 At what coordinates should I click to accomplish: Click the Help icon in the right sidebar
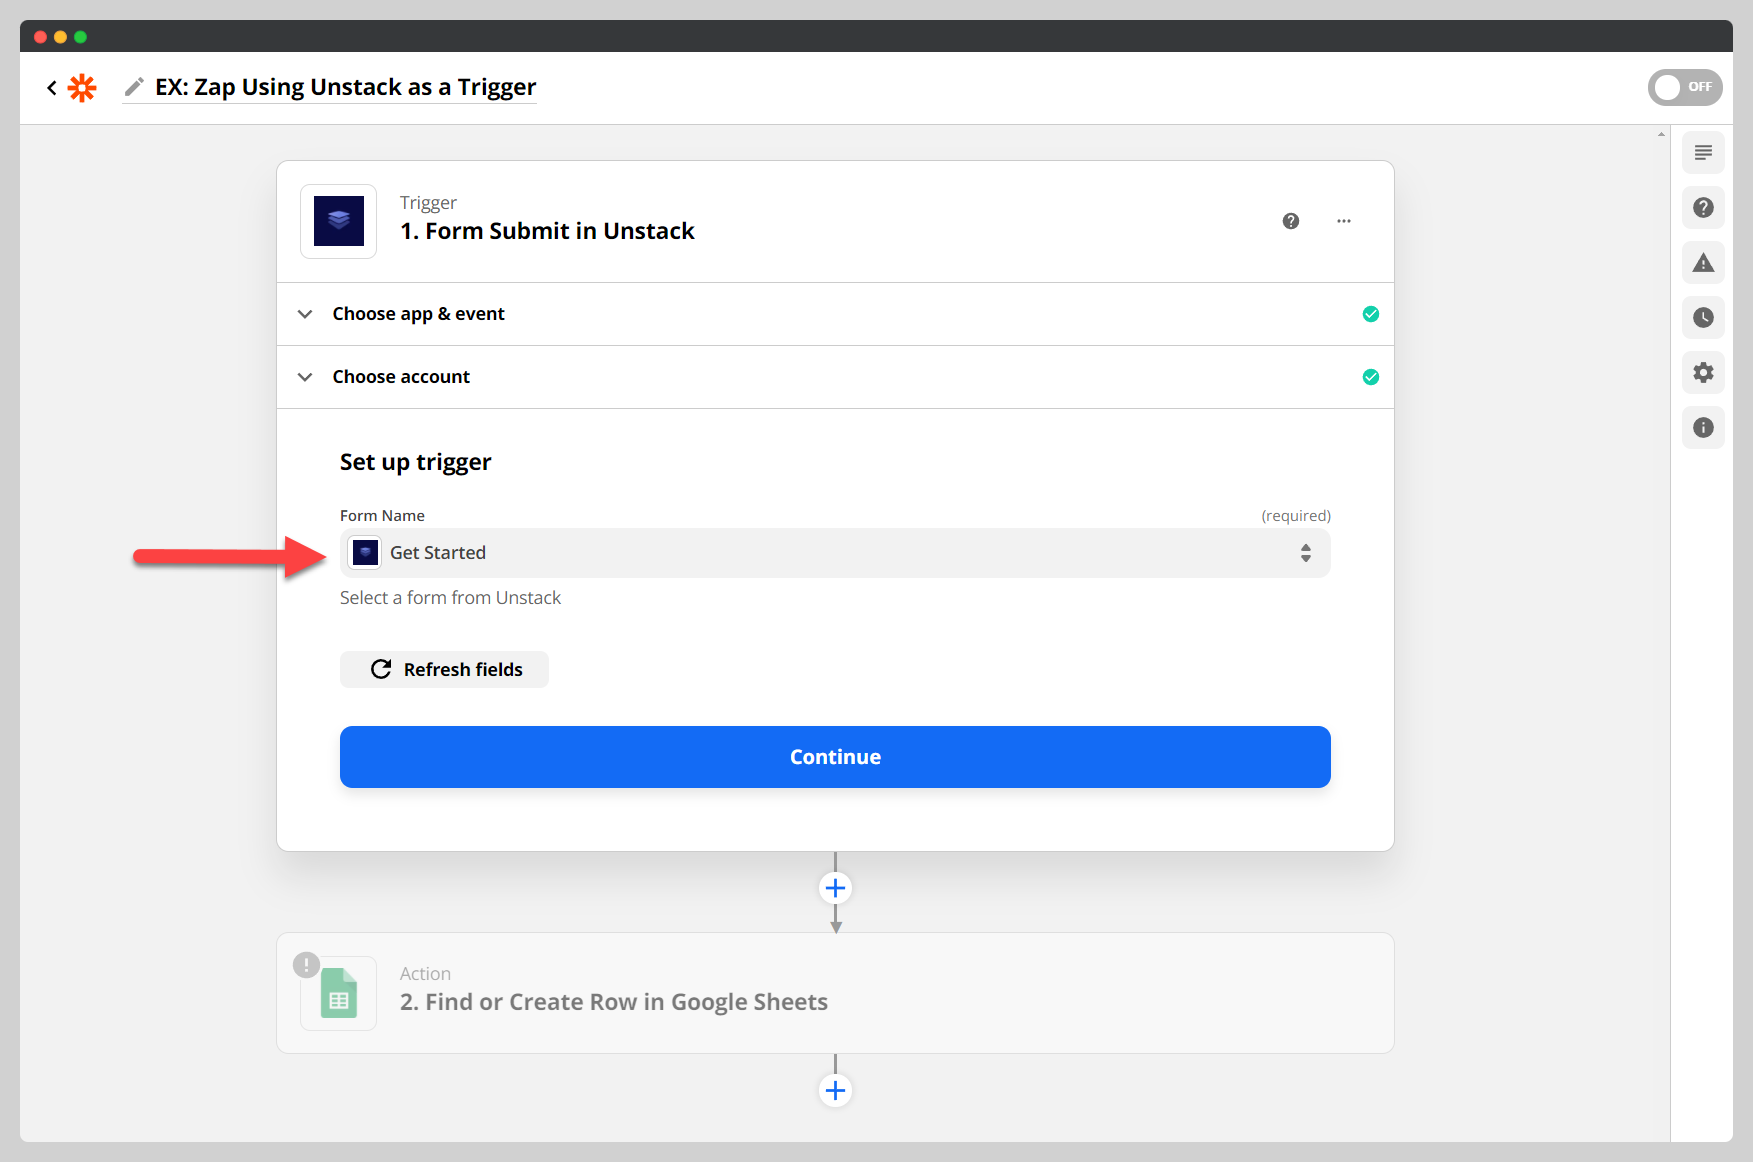pos(1703,207)
